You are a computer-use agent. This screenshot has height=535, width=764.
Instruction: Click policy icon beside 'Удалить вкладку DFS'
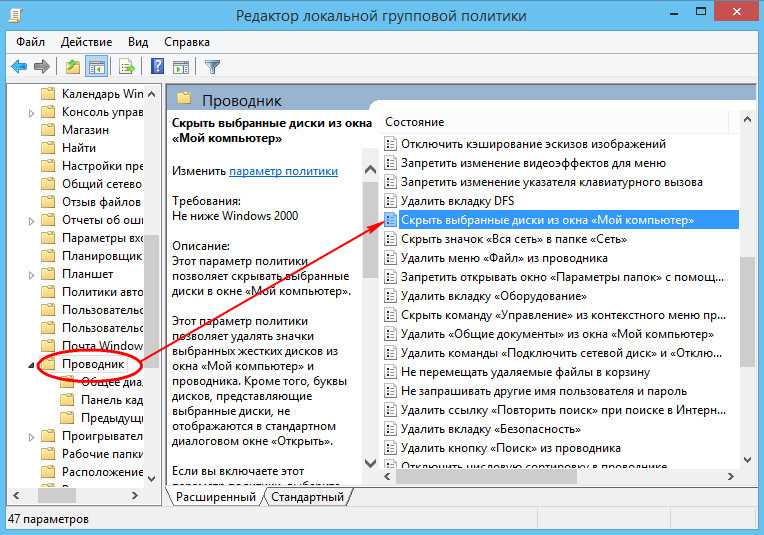pyautogui.click(x=390, y=201)
